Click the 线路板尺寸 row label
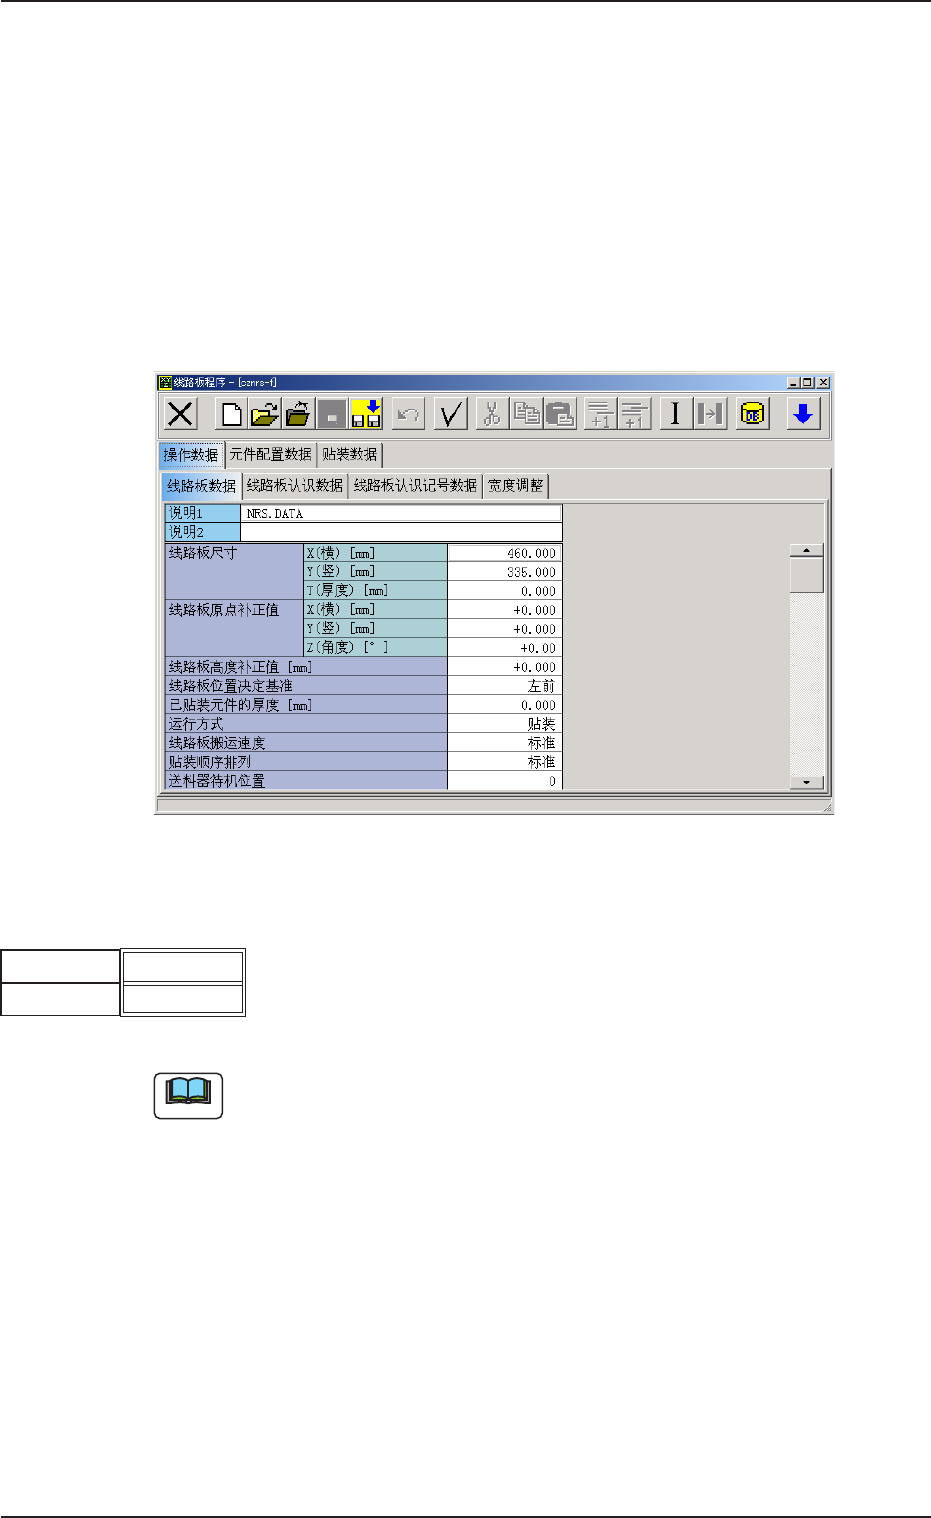Image resolution: width=931 pixels, height=1518 pixels. [x=233, y=572]
